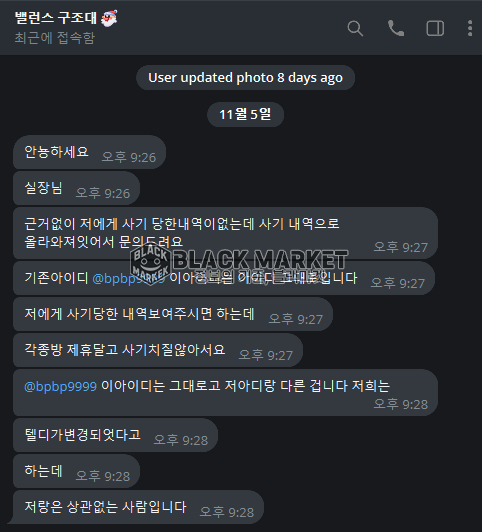
Task: Click the 11월 5일 date badge
Action: pyautogui.click(x=245, y=114)
